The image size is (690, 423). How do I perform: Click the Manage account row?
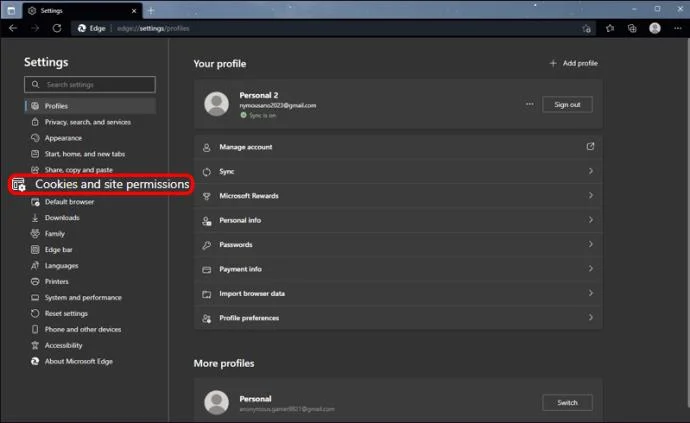click(398, 147)
